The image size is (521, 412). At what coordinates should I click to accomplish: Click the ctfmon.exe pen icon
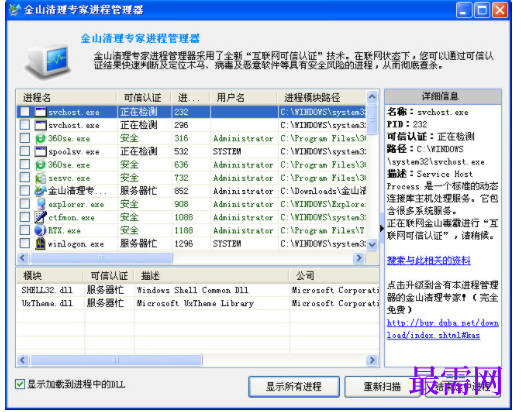pyautogui.click(x=40, y=217)
